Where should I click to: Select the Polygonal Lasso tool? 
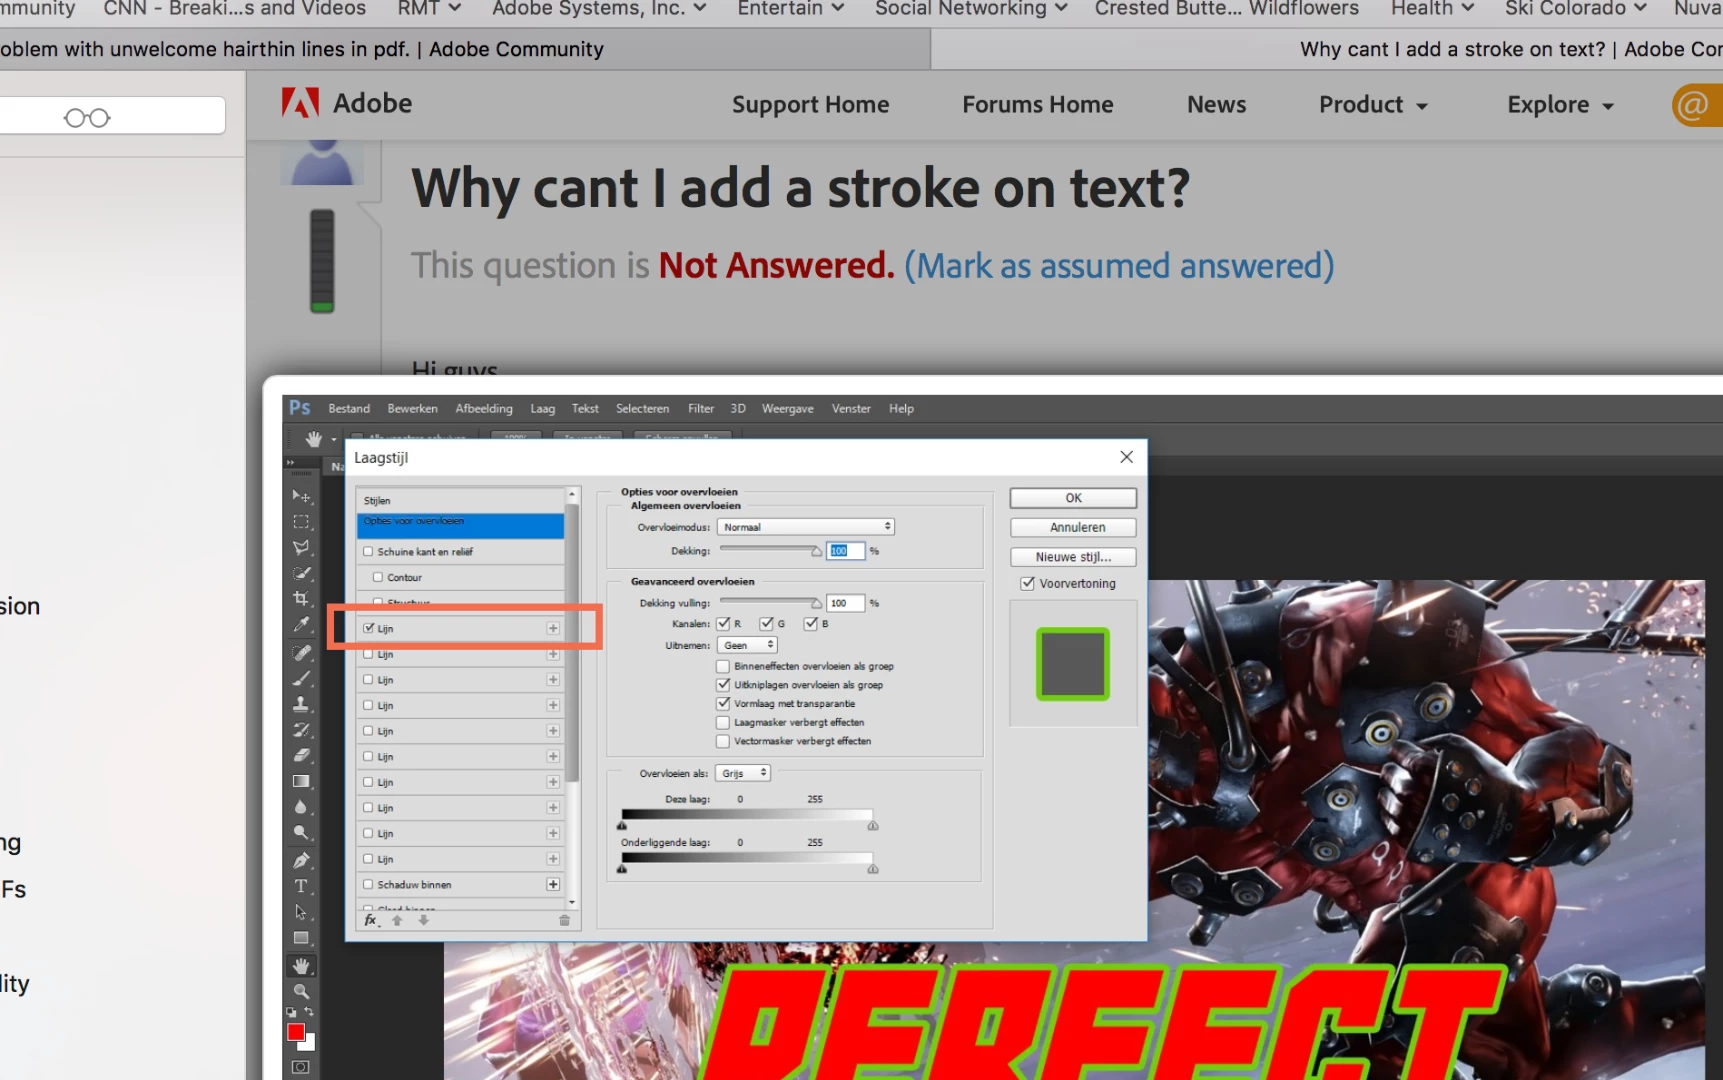301,548
